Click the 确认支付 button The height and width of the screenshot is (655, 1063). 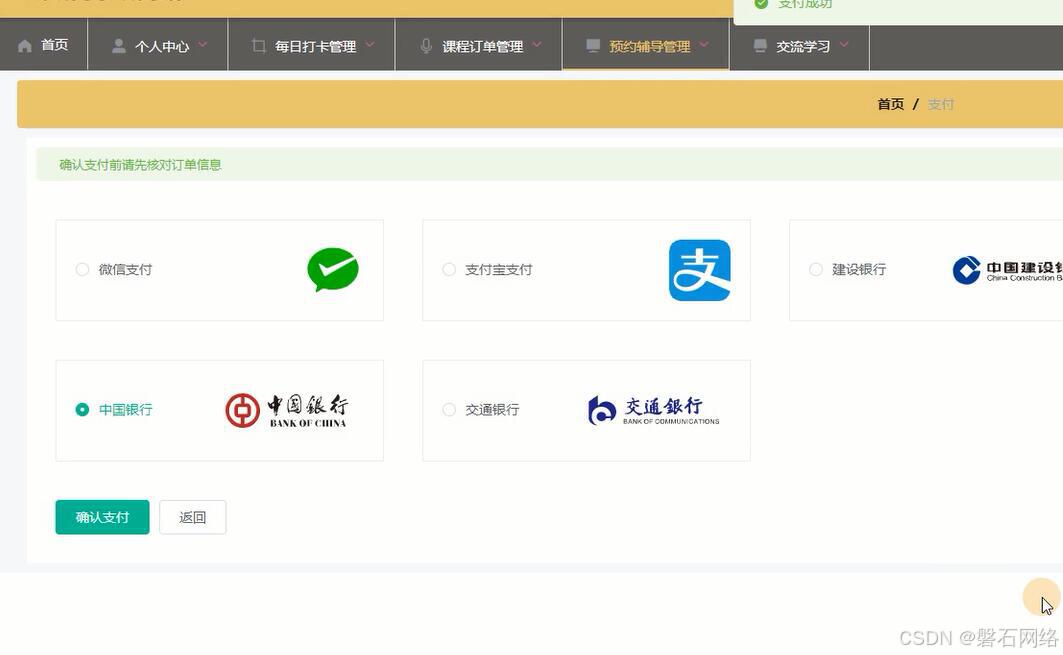click(102, 517)
